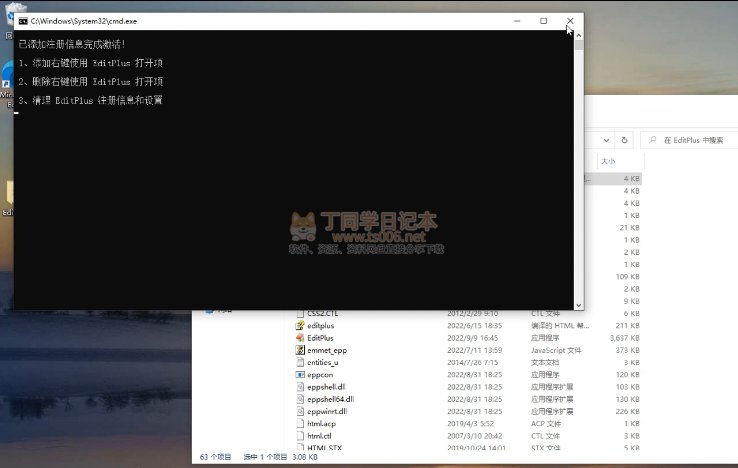Viewport: 738px width, 468px height.
Task: Select the eppcon application icon
Action: (300, 374)
